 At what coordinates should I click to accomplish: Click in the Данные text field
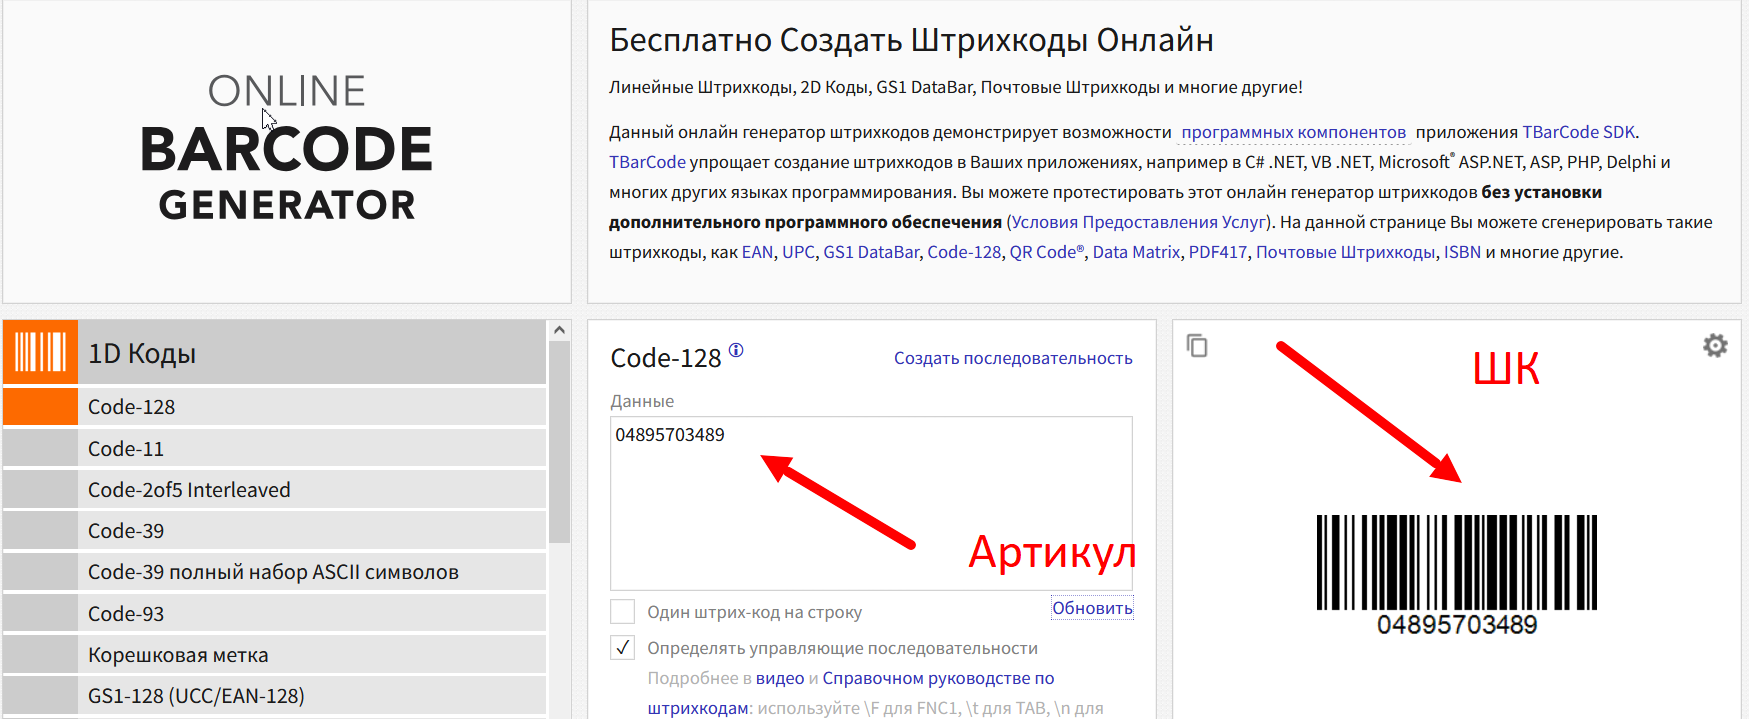pyautogui.click(x=870, y=500)
